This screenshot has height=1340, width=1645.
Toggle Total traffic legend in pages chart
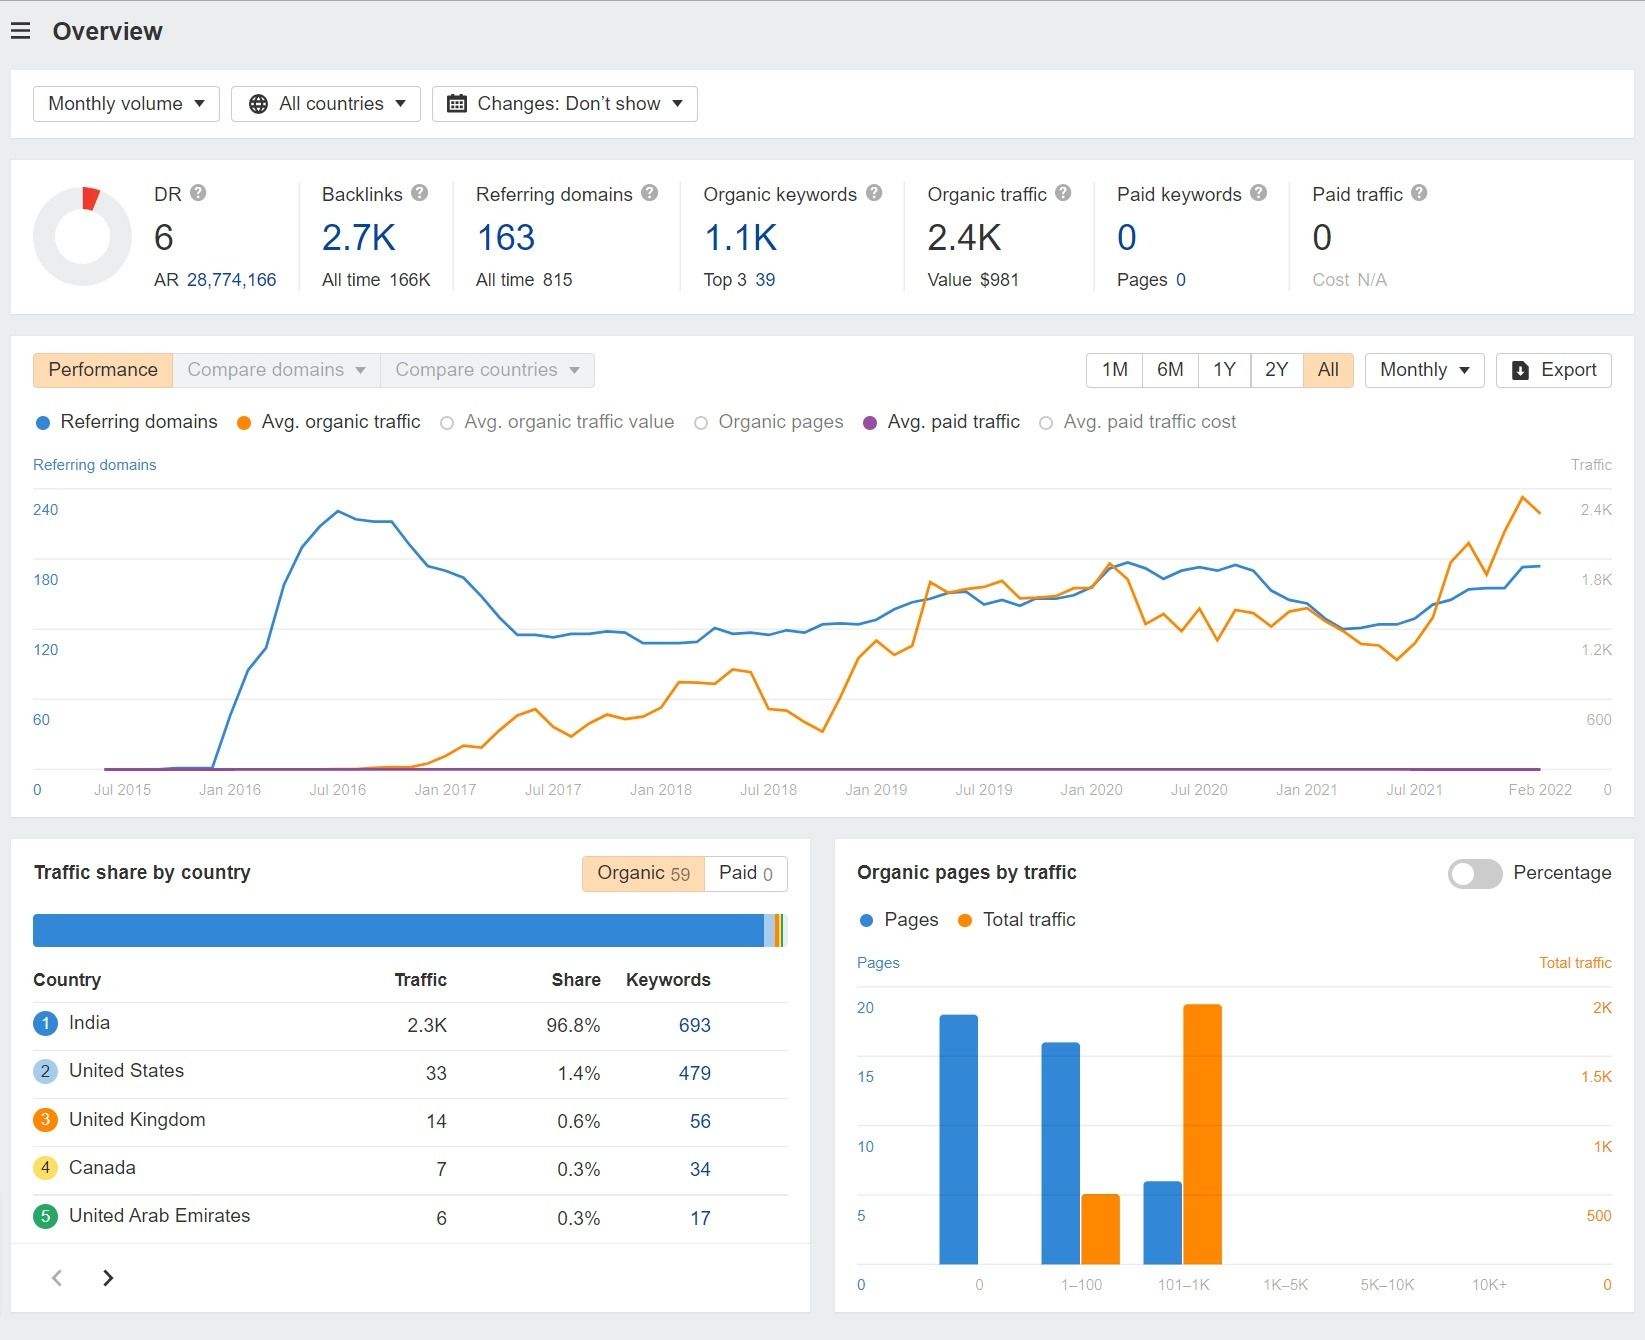(1016, 920)
